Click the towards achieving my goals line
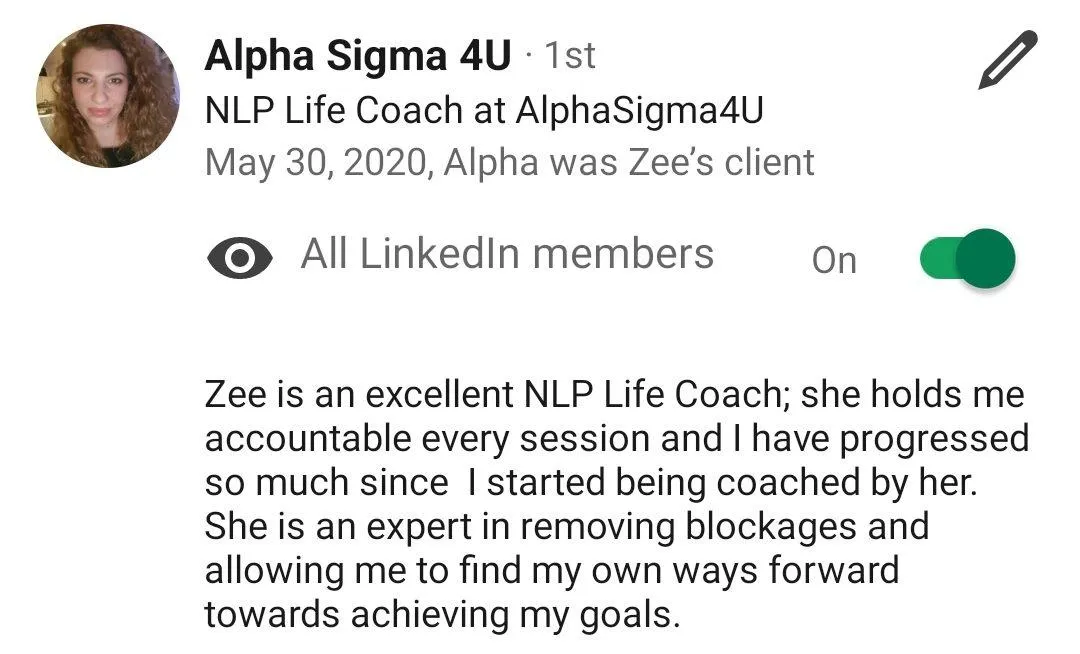The image size is (1080, 654). pyautogui.click(x=442, y=615)
